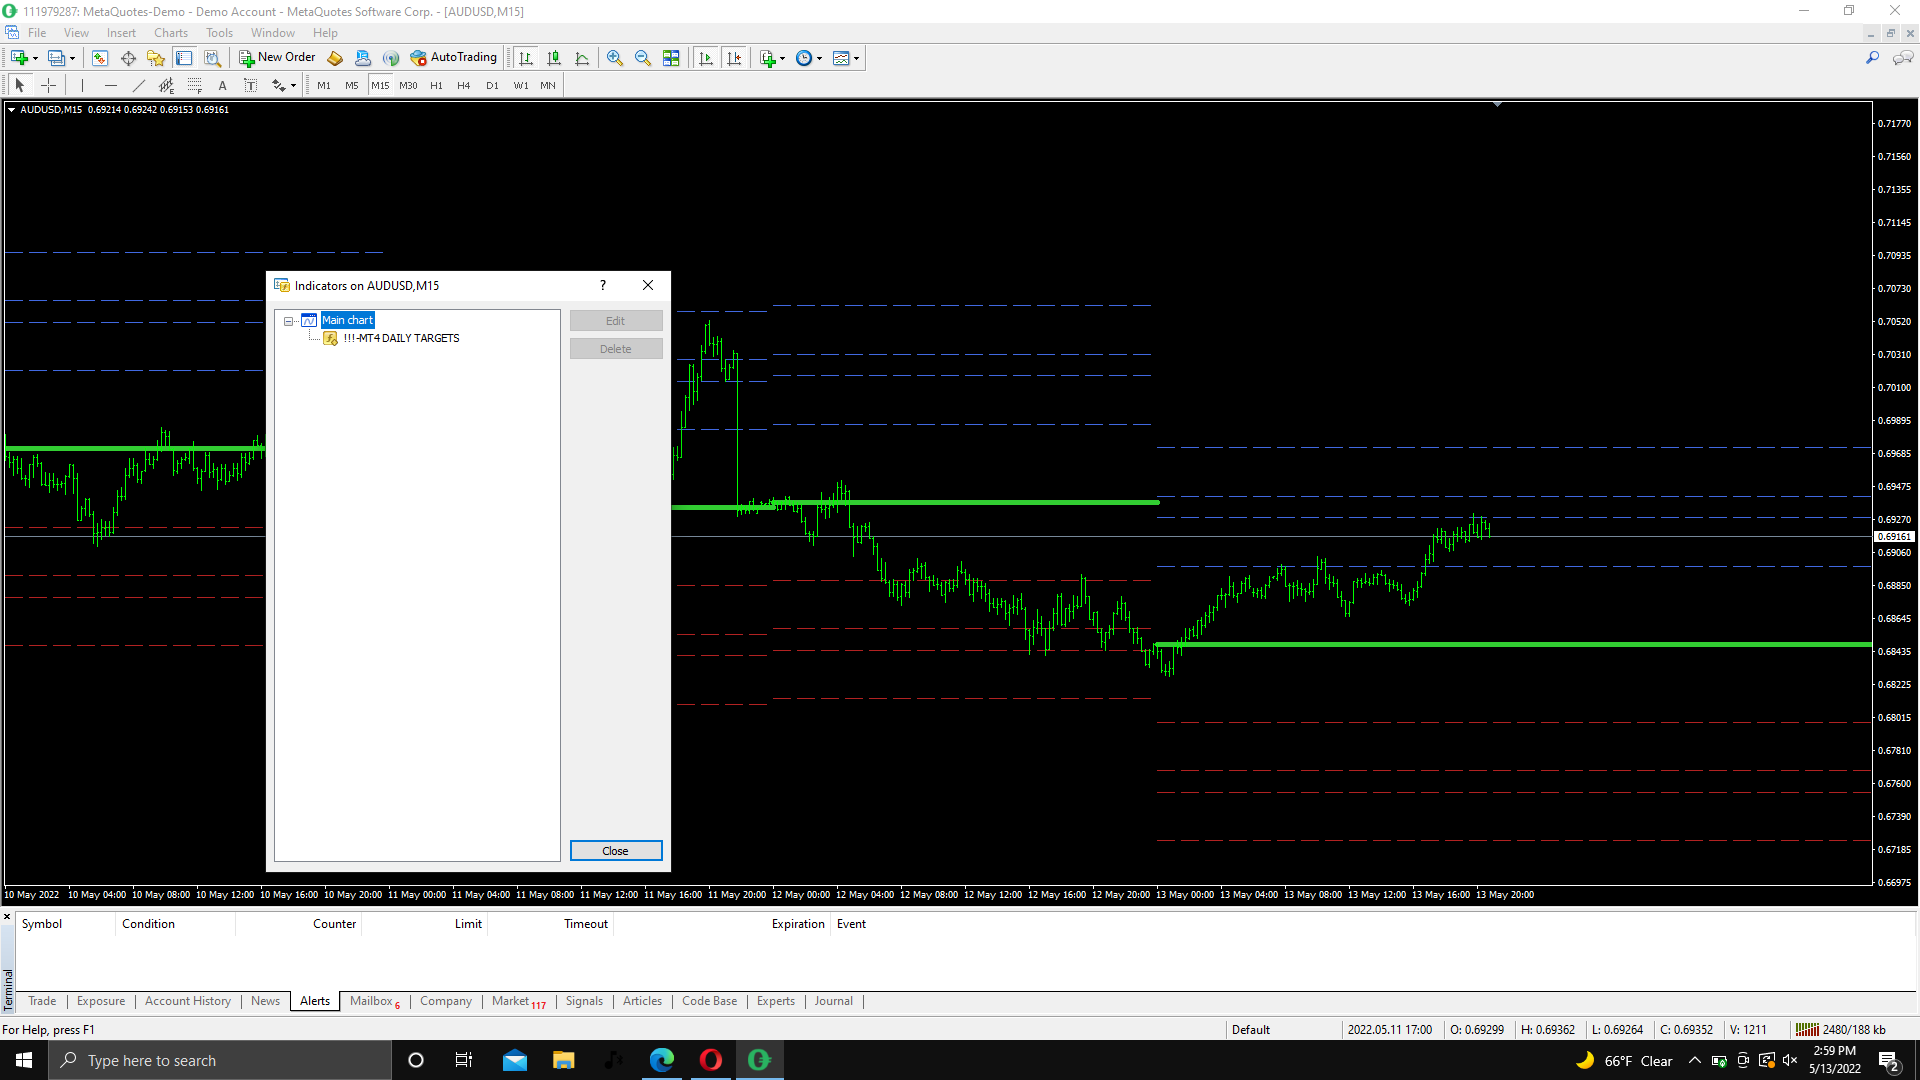Toggle chart Shift to end
This screenshot has height=1080, width=1920.
734,58
